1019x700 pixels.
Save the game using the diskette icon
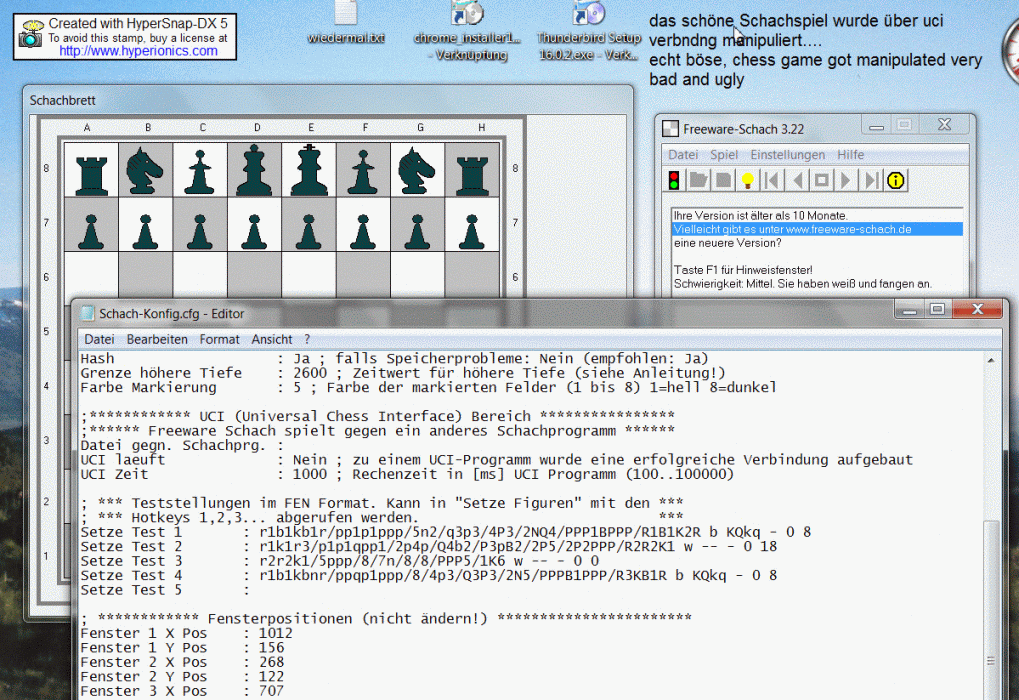coord(723,181)
